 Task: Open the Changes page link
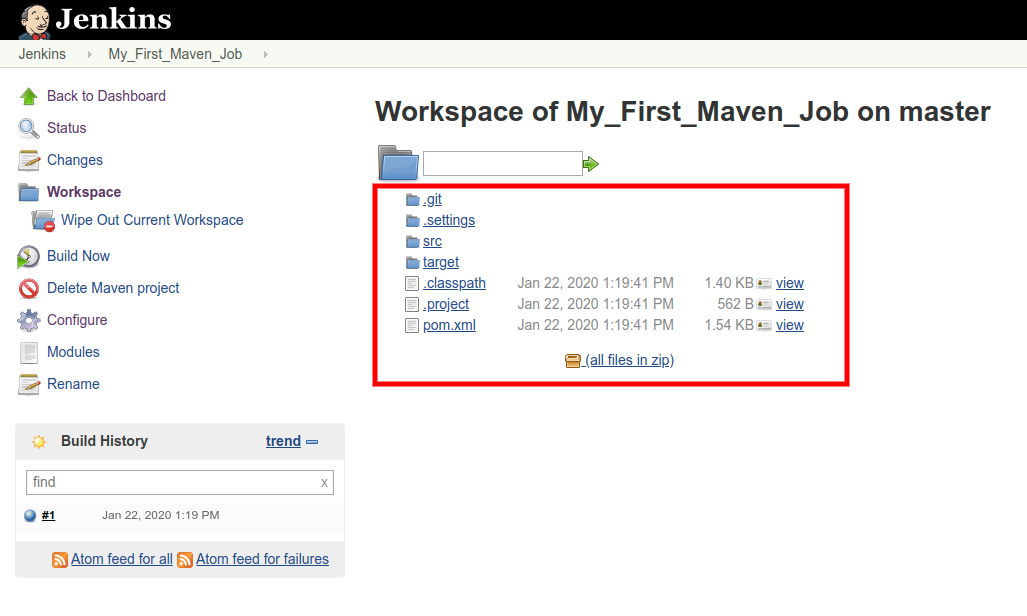[x=75, y=161]
